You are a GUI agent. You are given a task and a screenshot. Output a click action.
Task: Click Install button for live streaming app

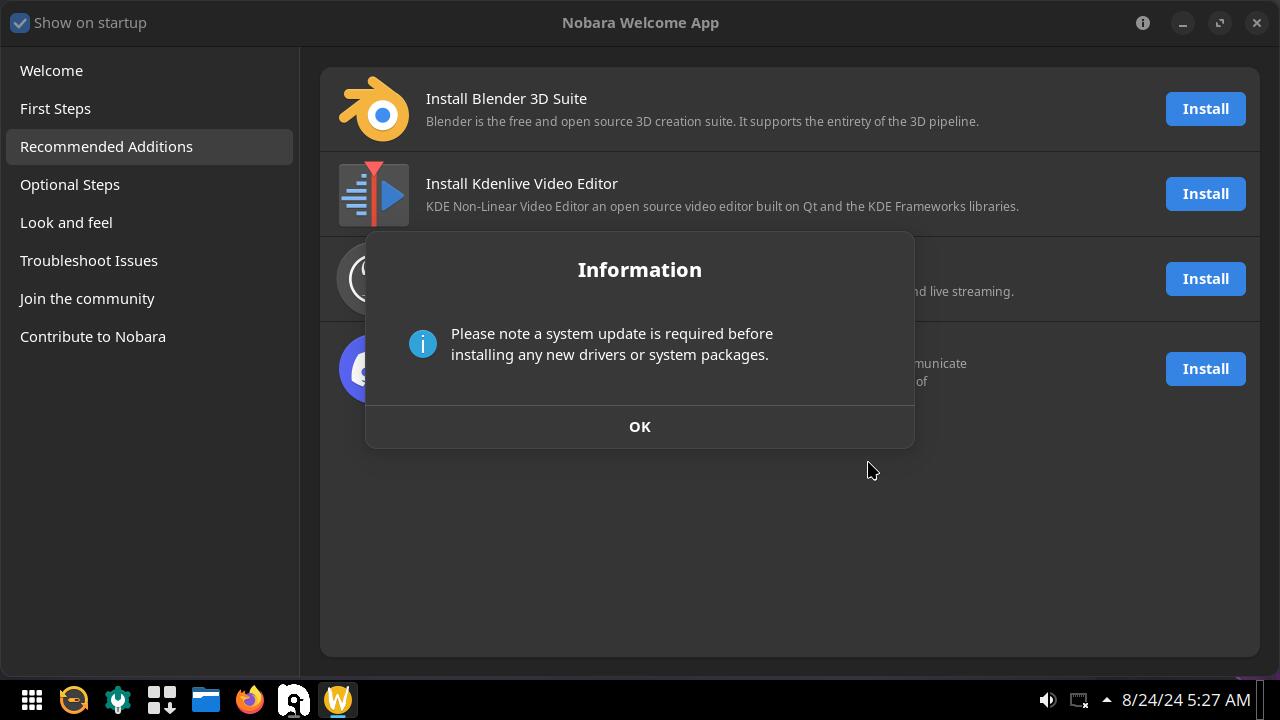pos(1205,279)
